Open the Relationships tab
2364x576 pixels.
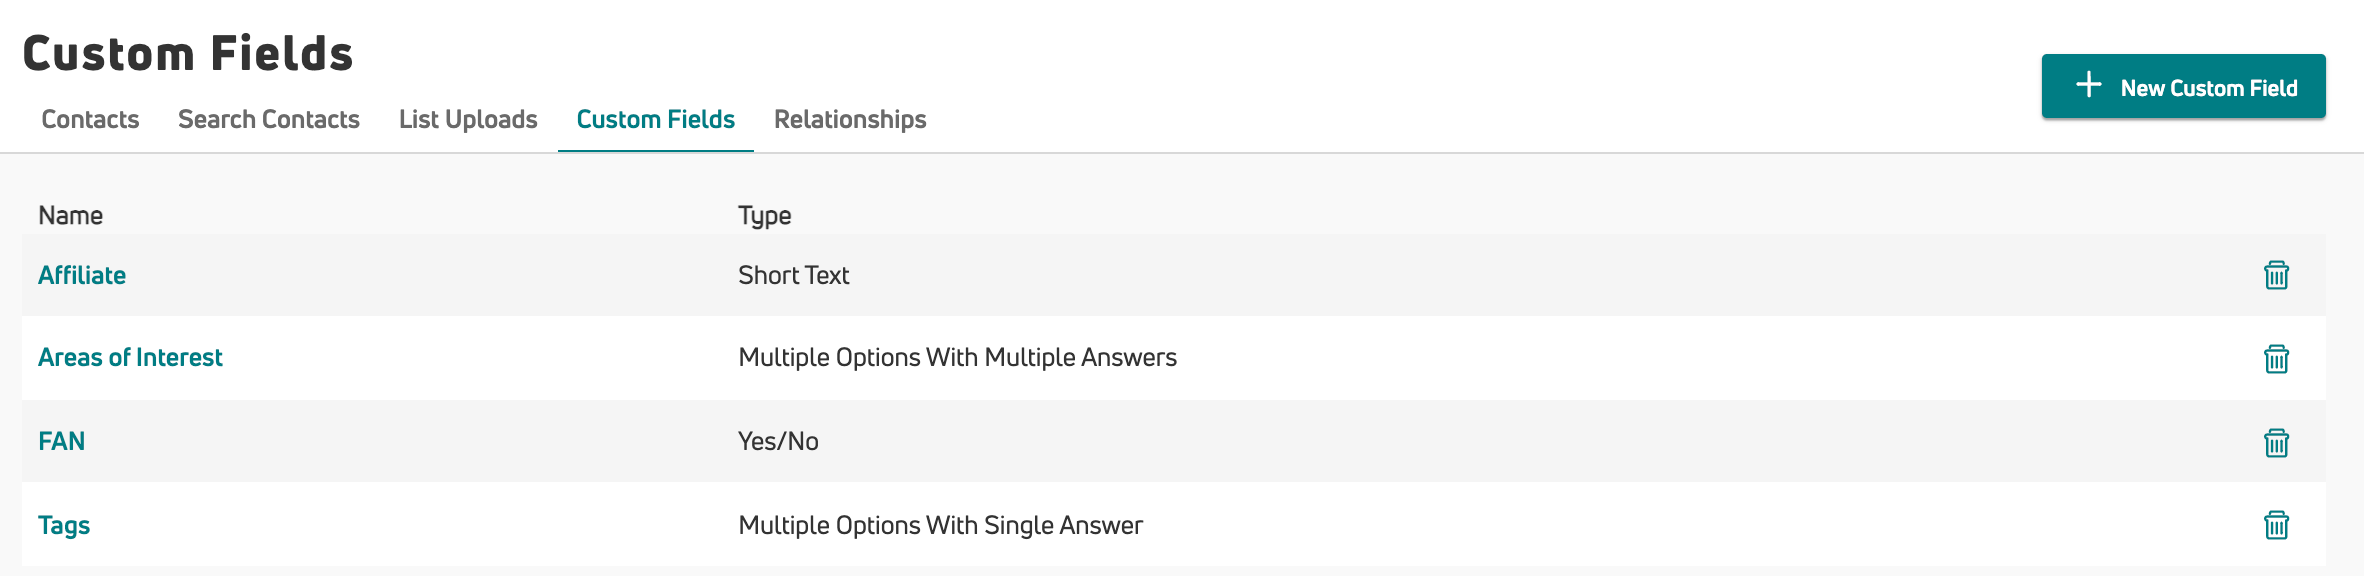click(x=849, y=119)
